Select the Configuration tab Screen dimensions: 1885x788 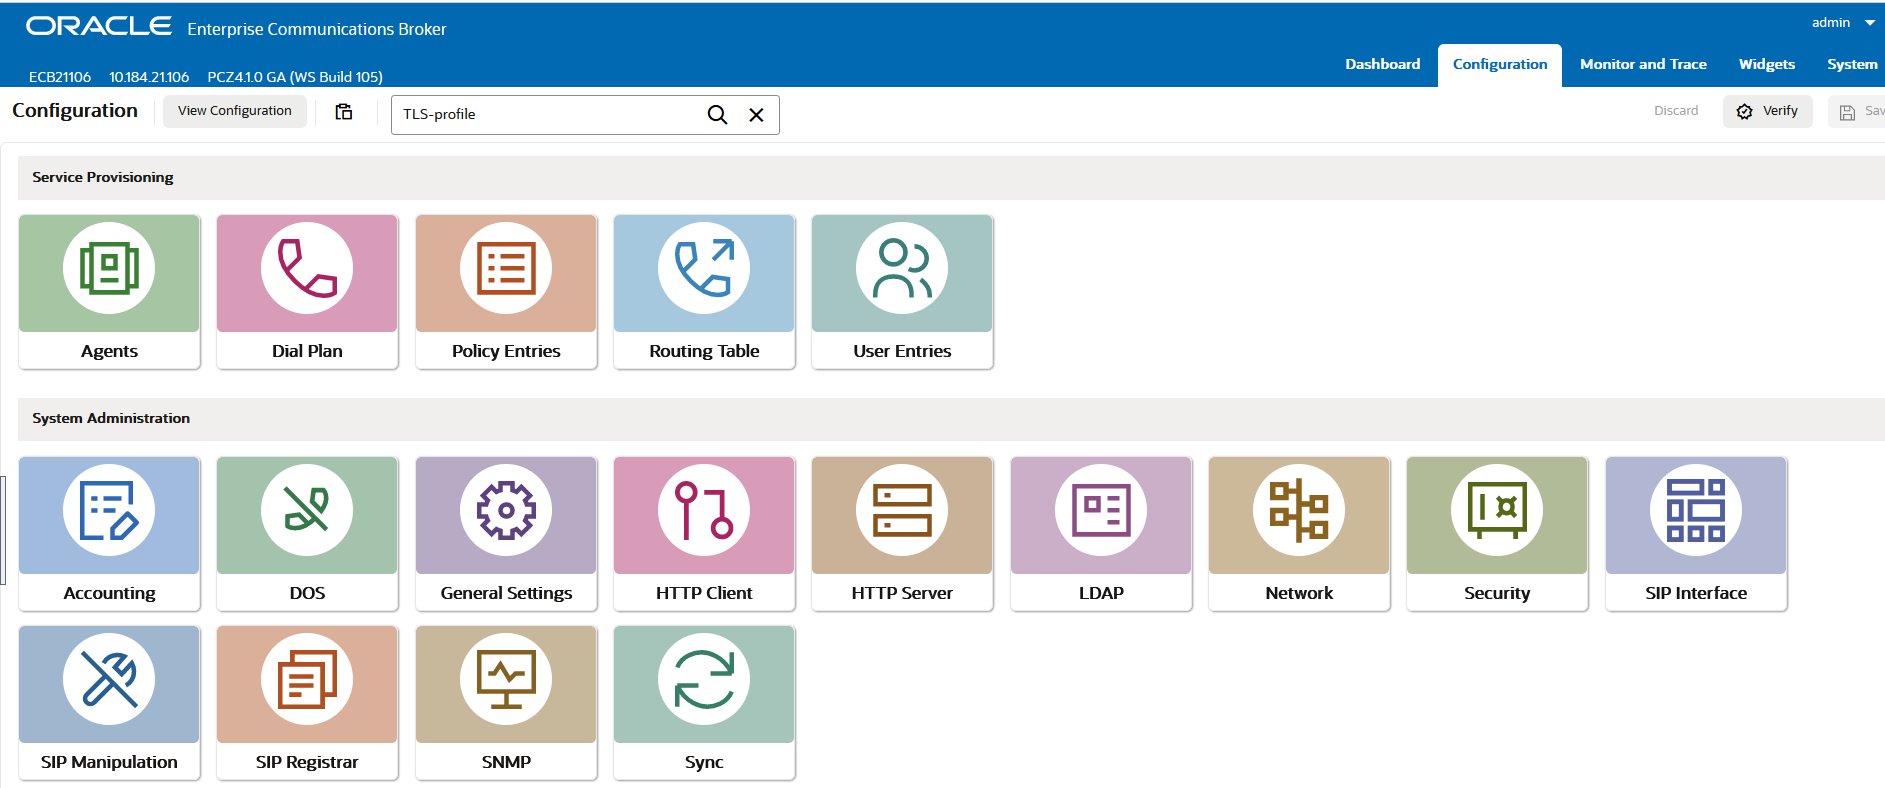[x=1500, y=65]
